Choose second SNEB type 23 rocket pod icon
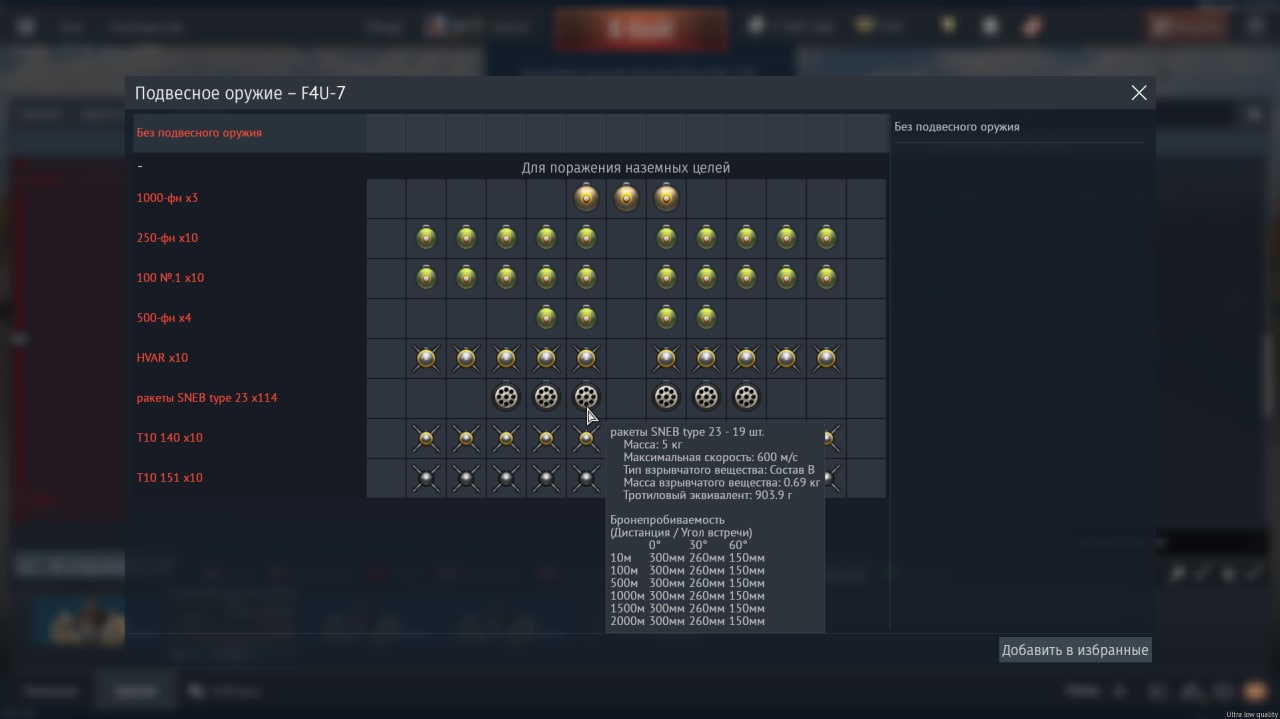This screenshot has width=1280, height=719. (546, 398)
